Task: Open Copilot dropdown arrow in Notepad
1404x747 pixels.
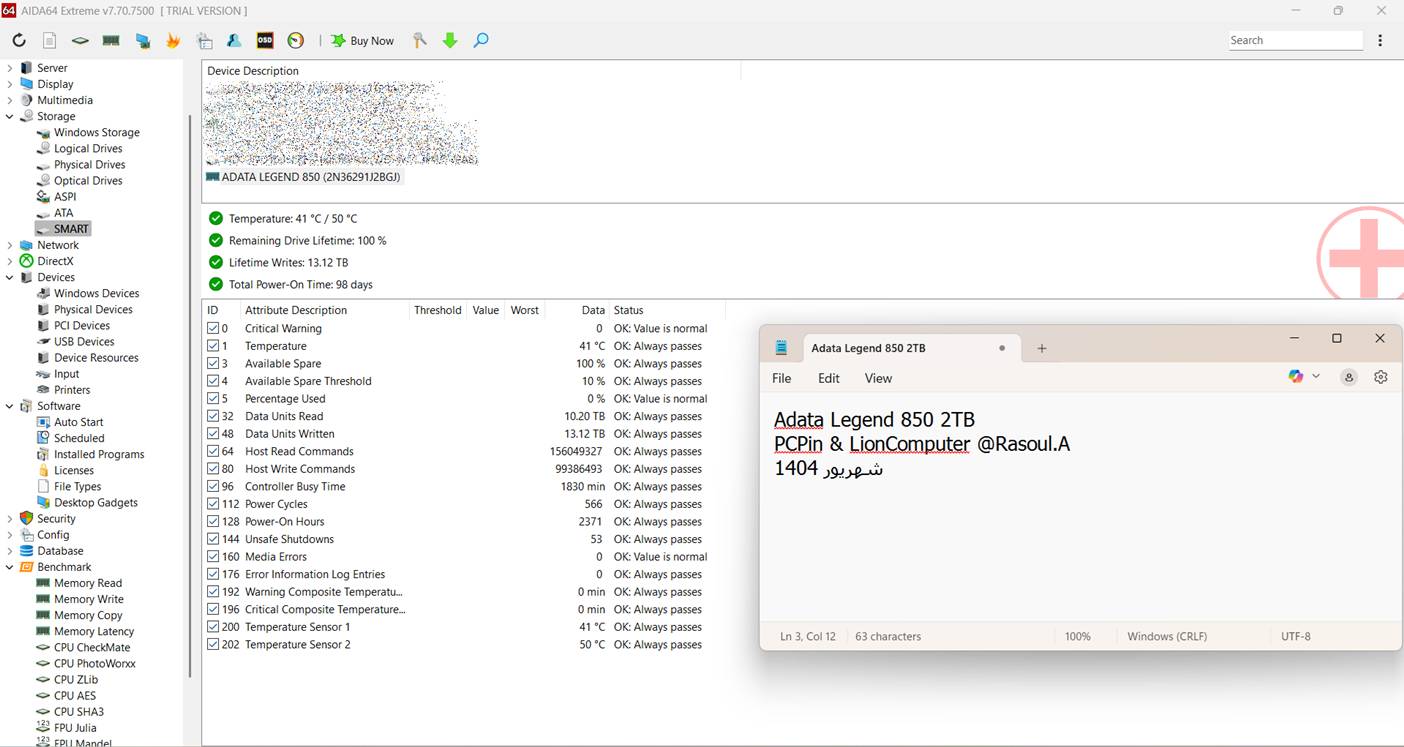Action: [1316, 376]
